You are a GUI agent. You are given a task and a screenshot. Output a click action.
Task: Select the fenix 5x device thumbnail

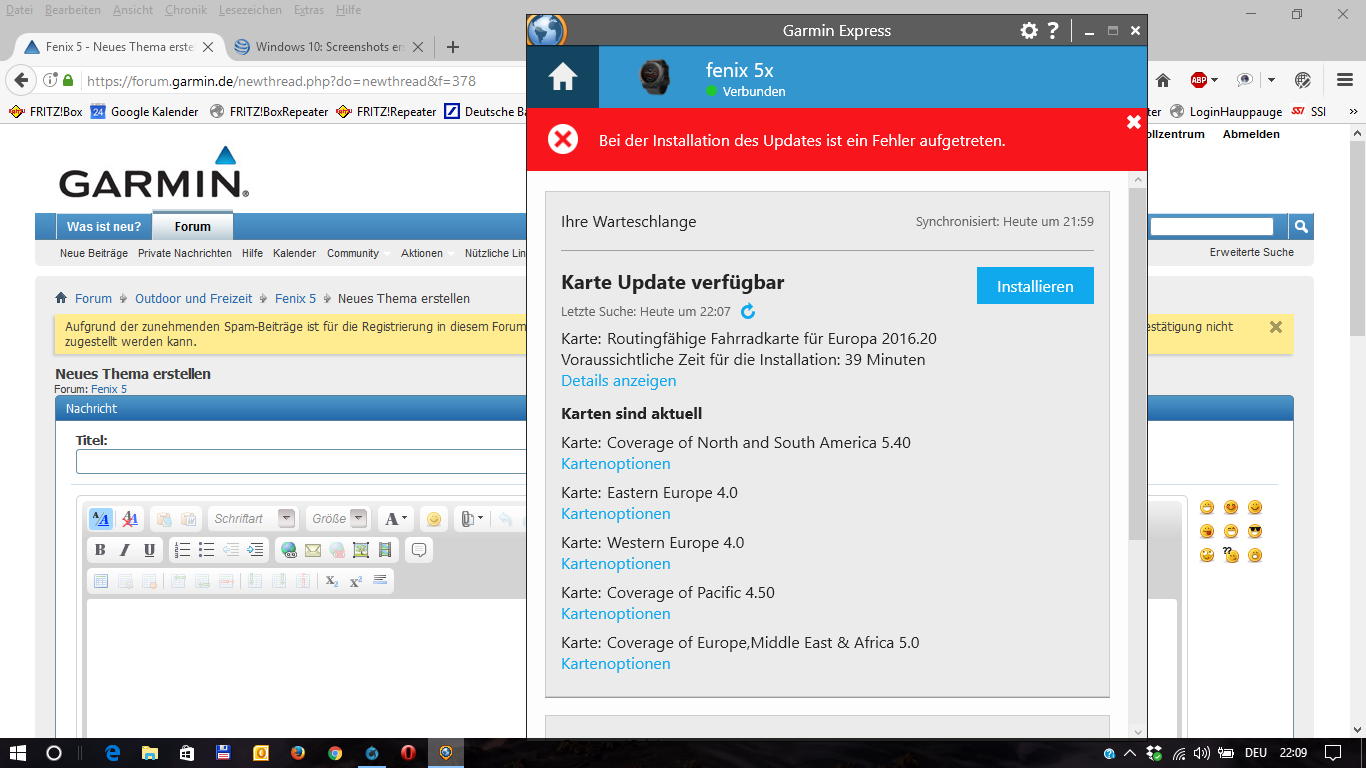(x=656, y=77)
